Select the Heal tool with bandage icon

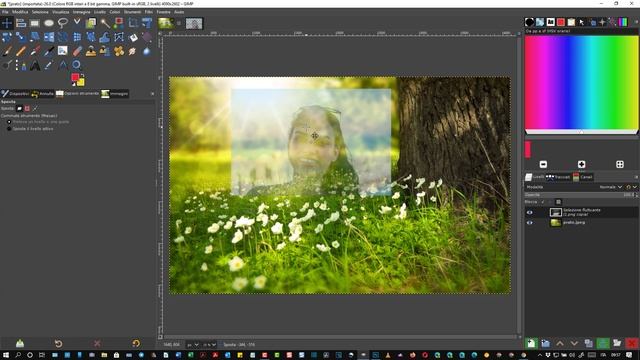click(x=119, y=51)
